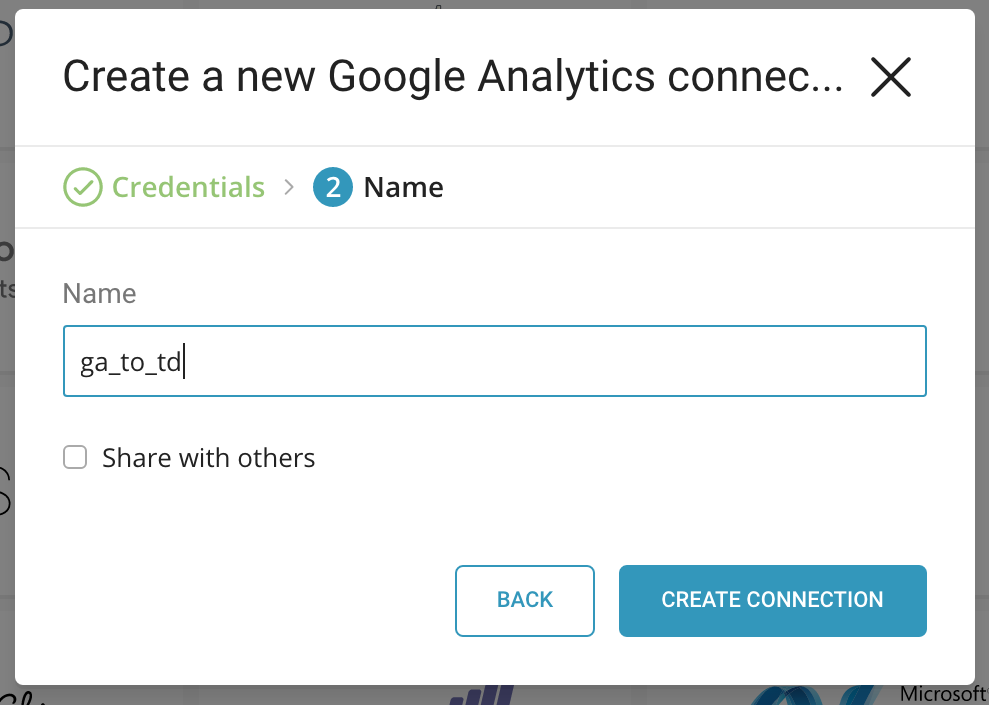Click the ga_to_td text in the field
The height and width of the screenshot is (705, 989).
[130, 361]
